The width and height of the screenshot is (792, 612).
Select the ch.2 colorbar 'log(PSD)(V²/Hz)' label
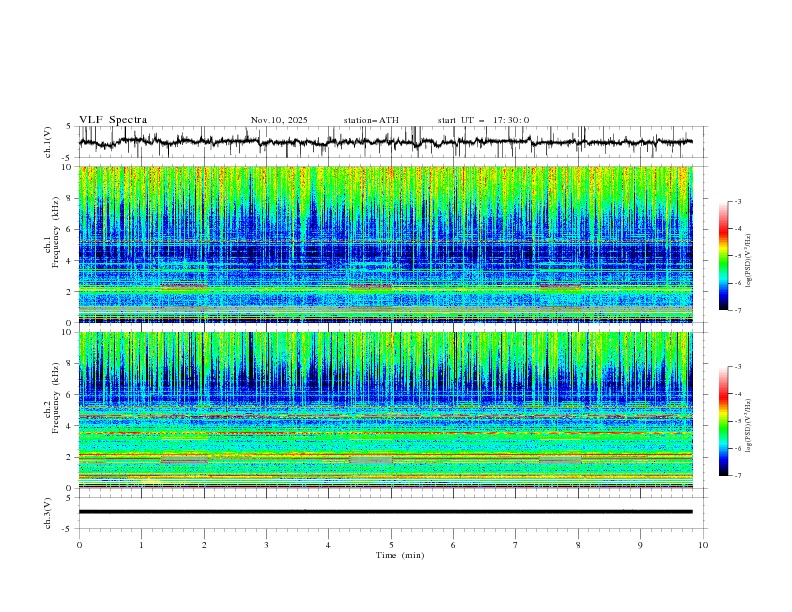tap(749, 426)
